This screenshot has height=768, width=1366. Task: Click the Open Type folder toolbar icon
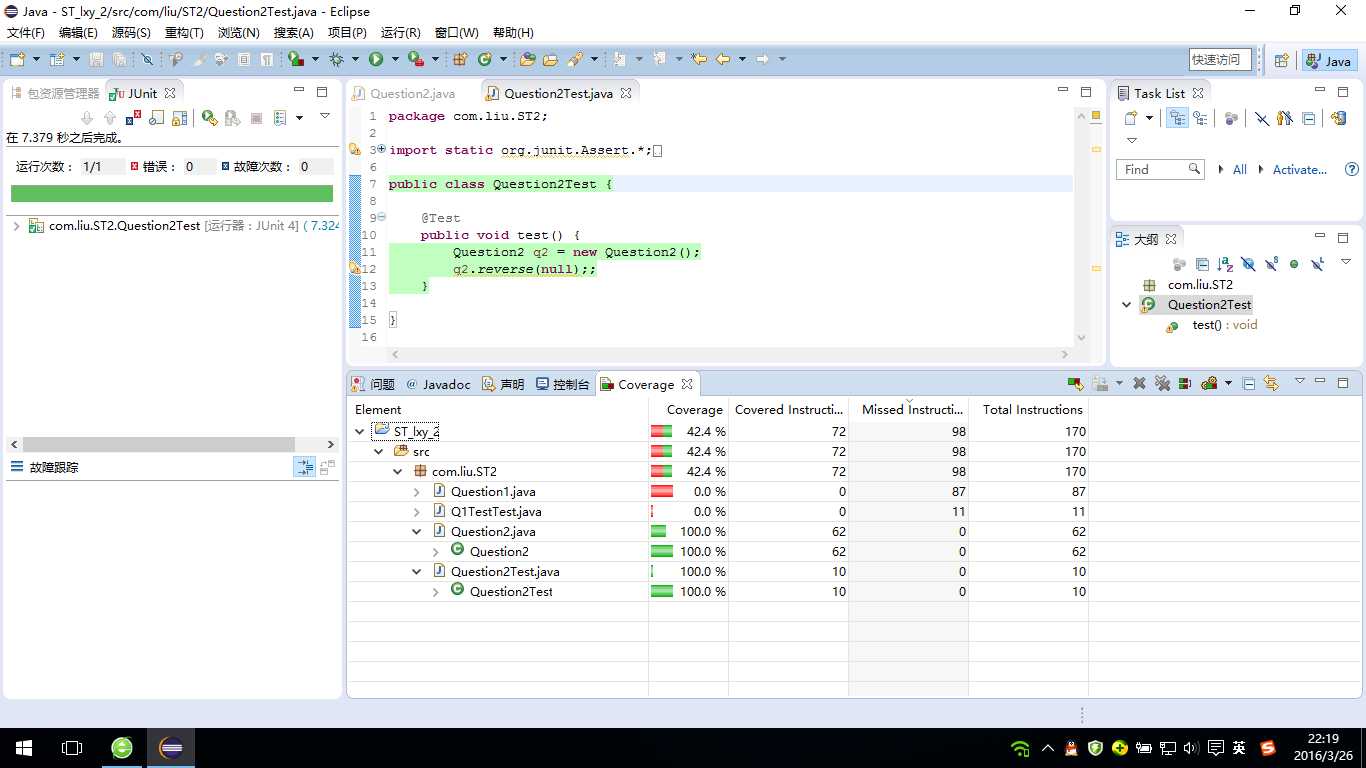coord(528,59)
